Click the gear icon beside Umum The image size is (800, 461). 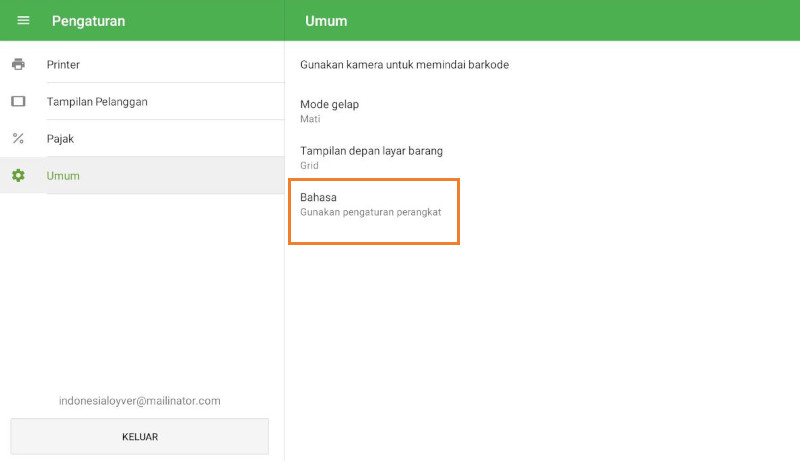click(x=18, y=175)
